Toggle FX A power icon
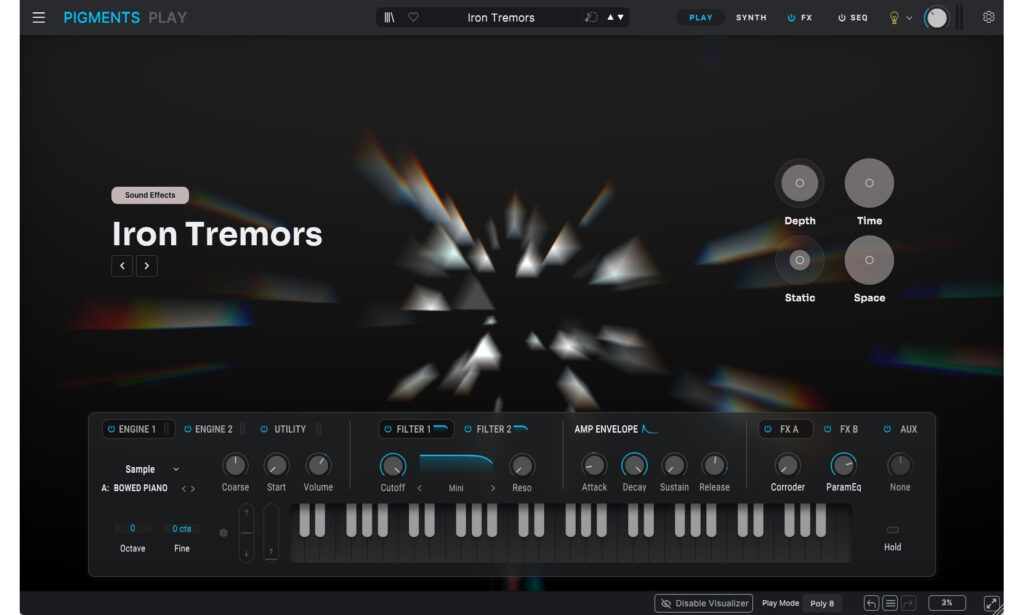 point(768,429)
